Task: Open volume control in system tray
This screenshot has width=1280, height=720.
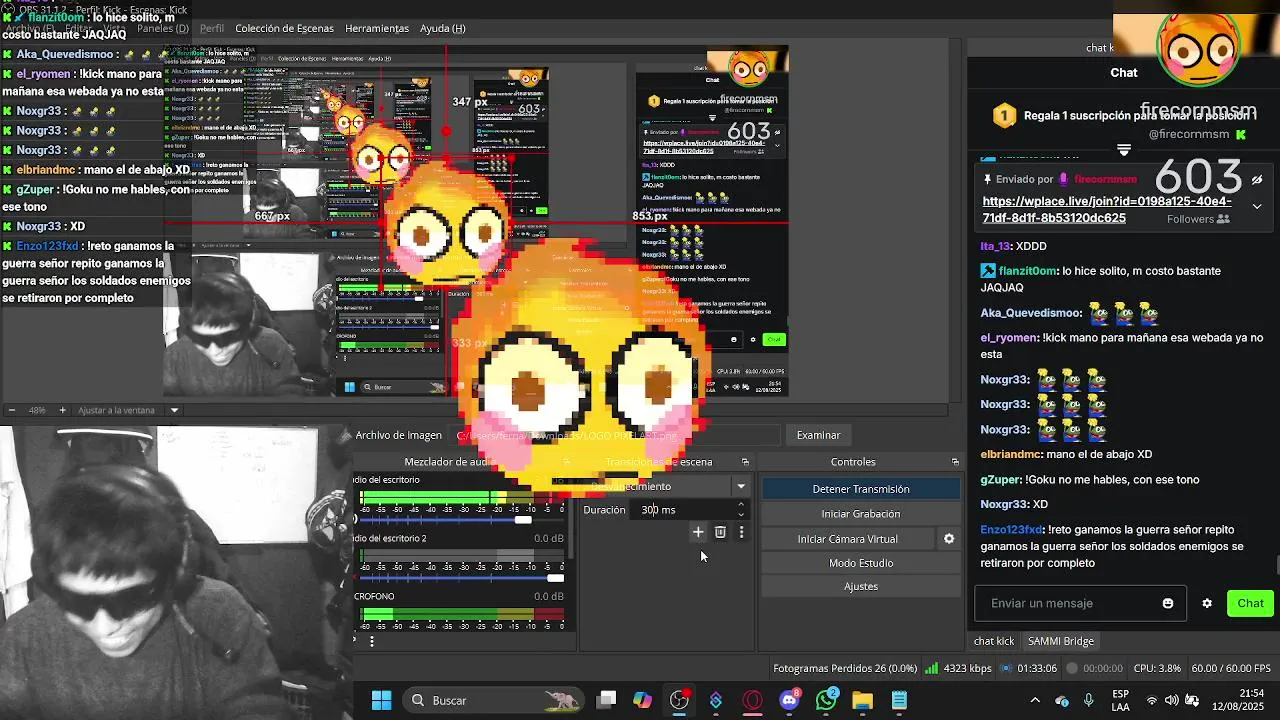Action: coord(1173,700)
